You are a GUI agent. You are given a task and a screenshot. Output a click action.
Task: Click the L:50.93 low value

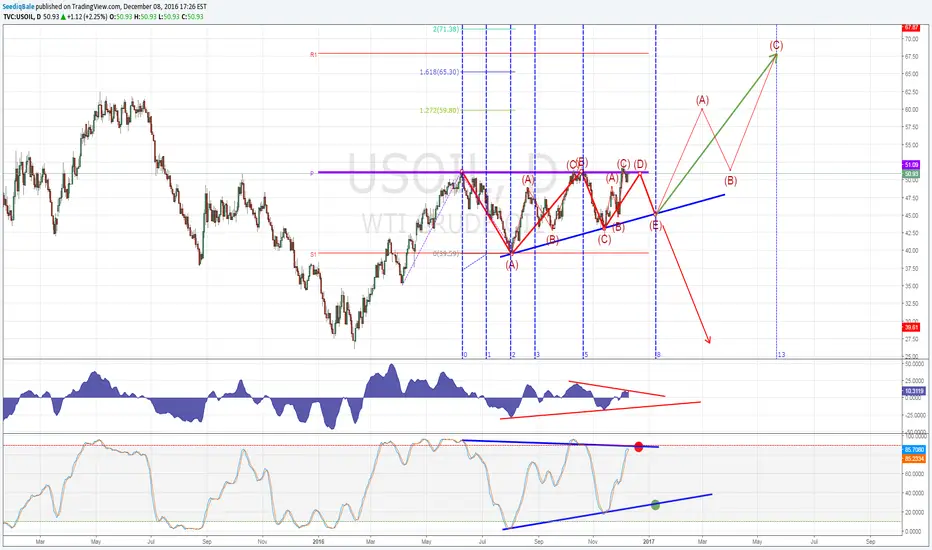click(169, 17)
